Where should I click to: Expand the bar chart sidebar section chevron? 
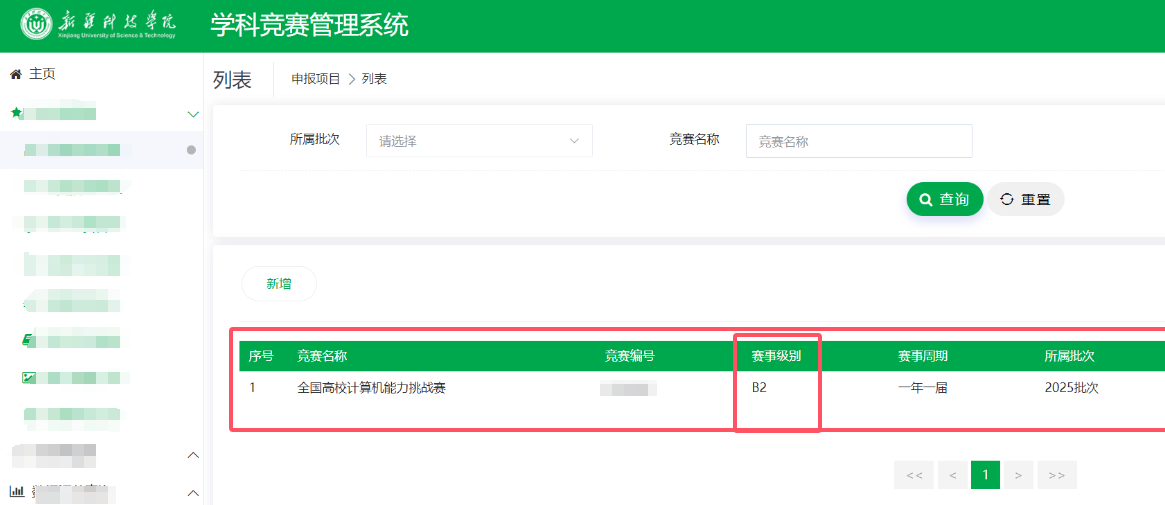[193, 492]
